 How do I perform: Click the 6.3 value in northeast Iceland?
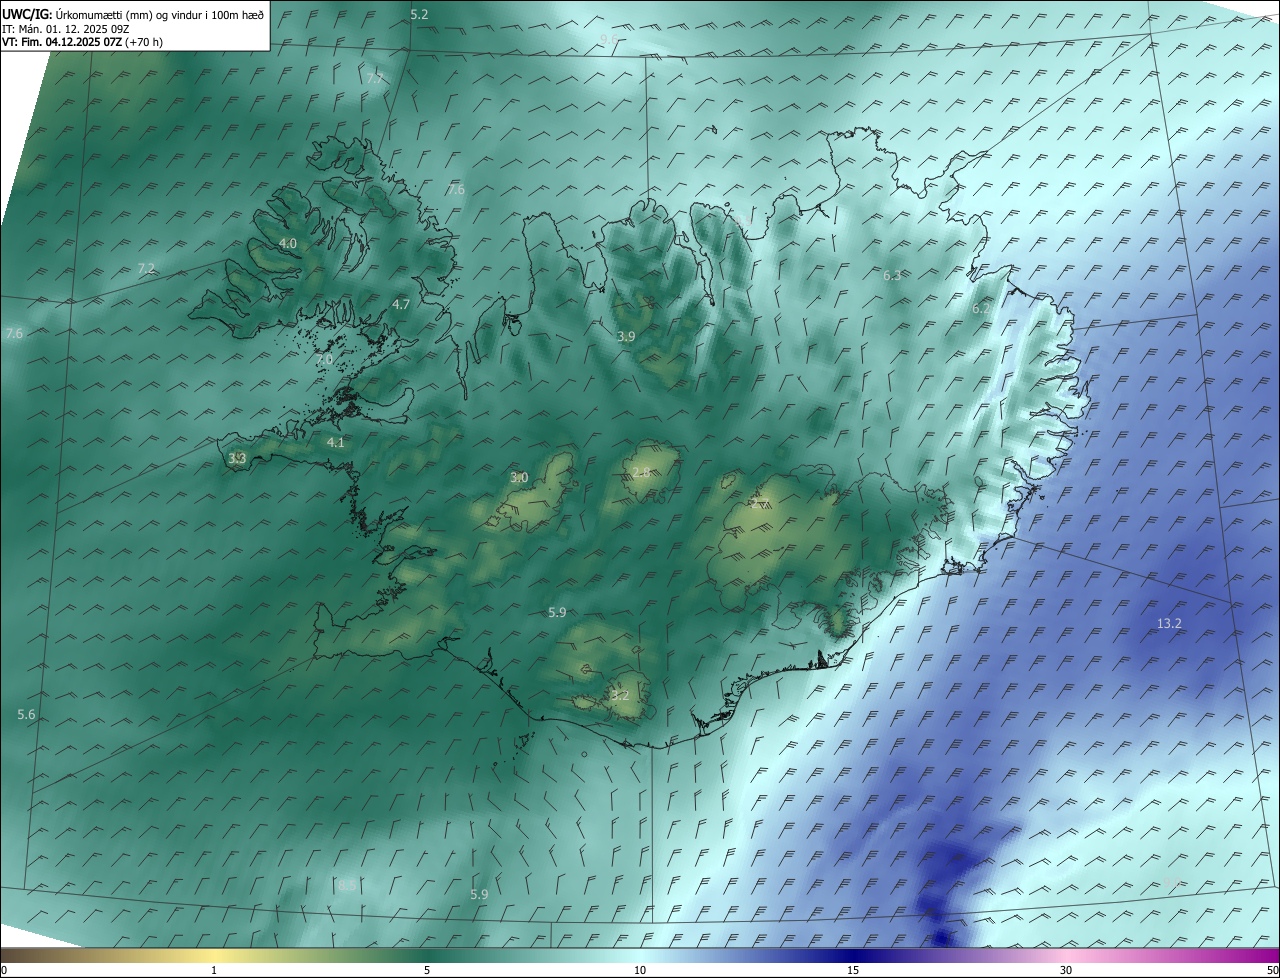click(892, 275)
